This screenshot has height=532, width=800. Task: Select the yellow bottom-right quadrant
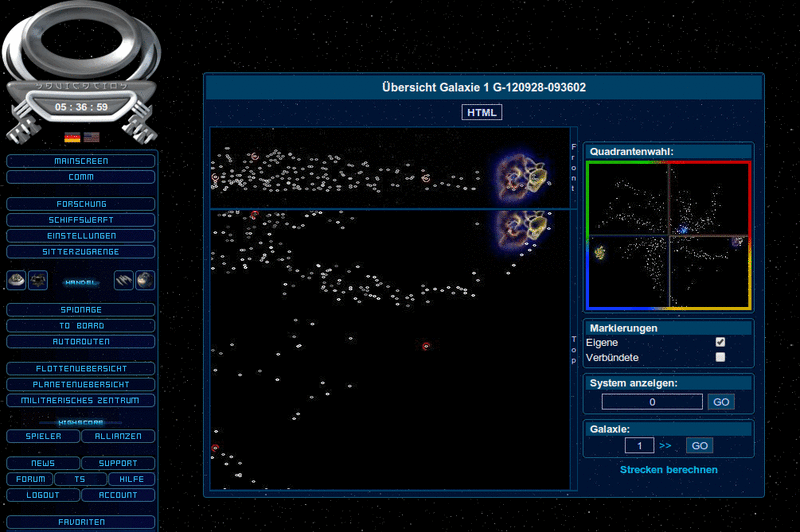(710, 272)
